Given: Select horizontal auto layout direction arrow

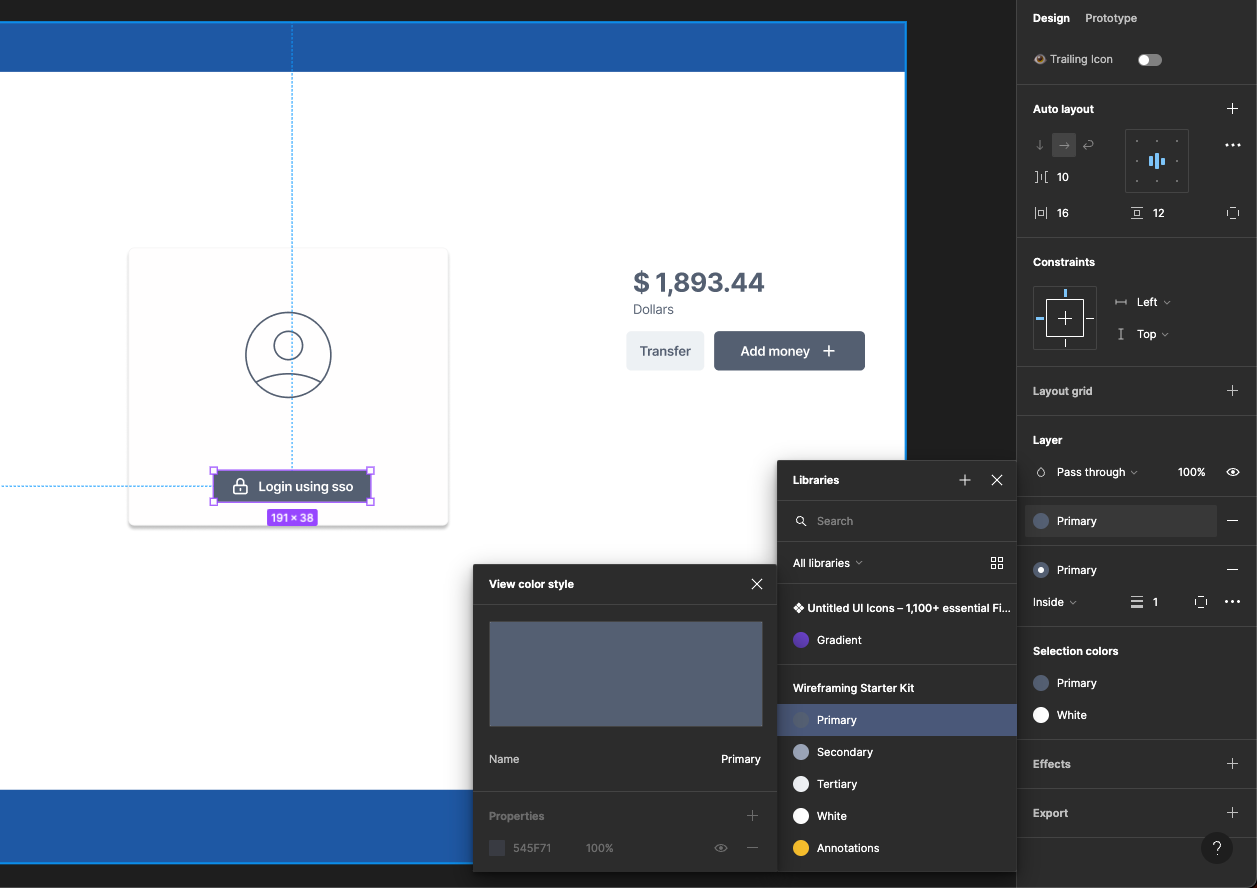Looking at the screenshot, I should point(1063,145).
